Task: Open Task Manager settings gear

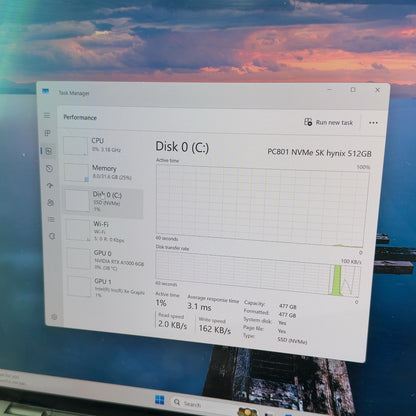Action: pyautogui.click(x=54, y=317)
